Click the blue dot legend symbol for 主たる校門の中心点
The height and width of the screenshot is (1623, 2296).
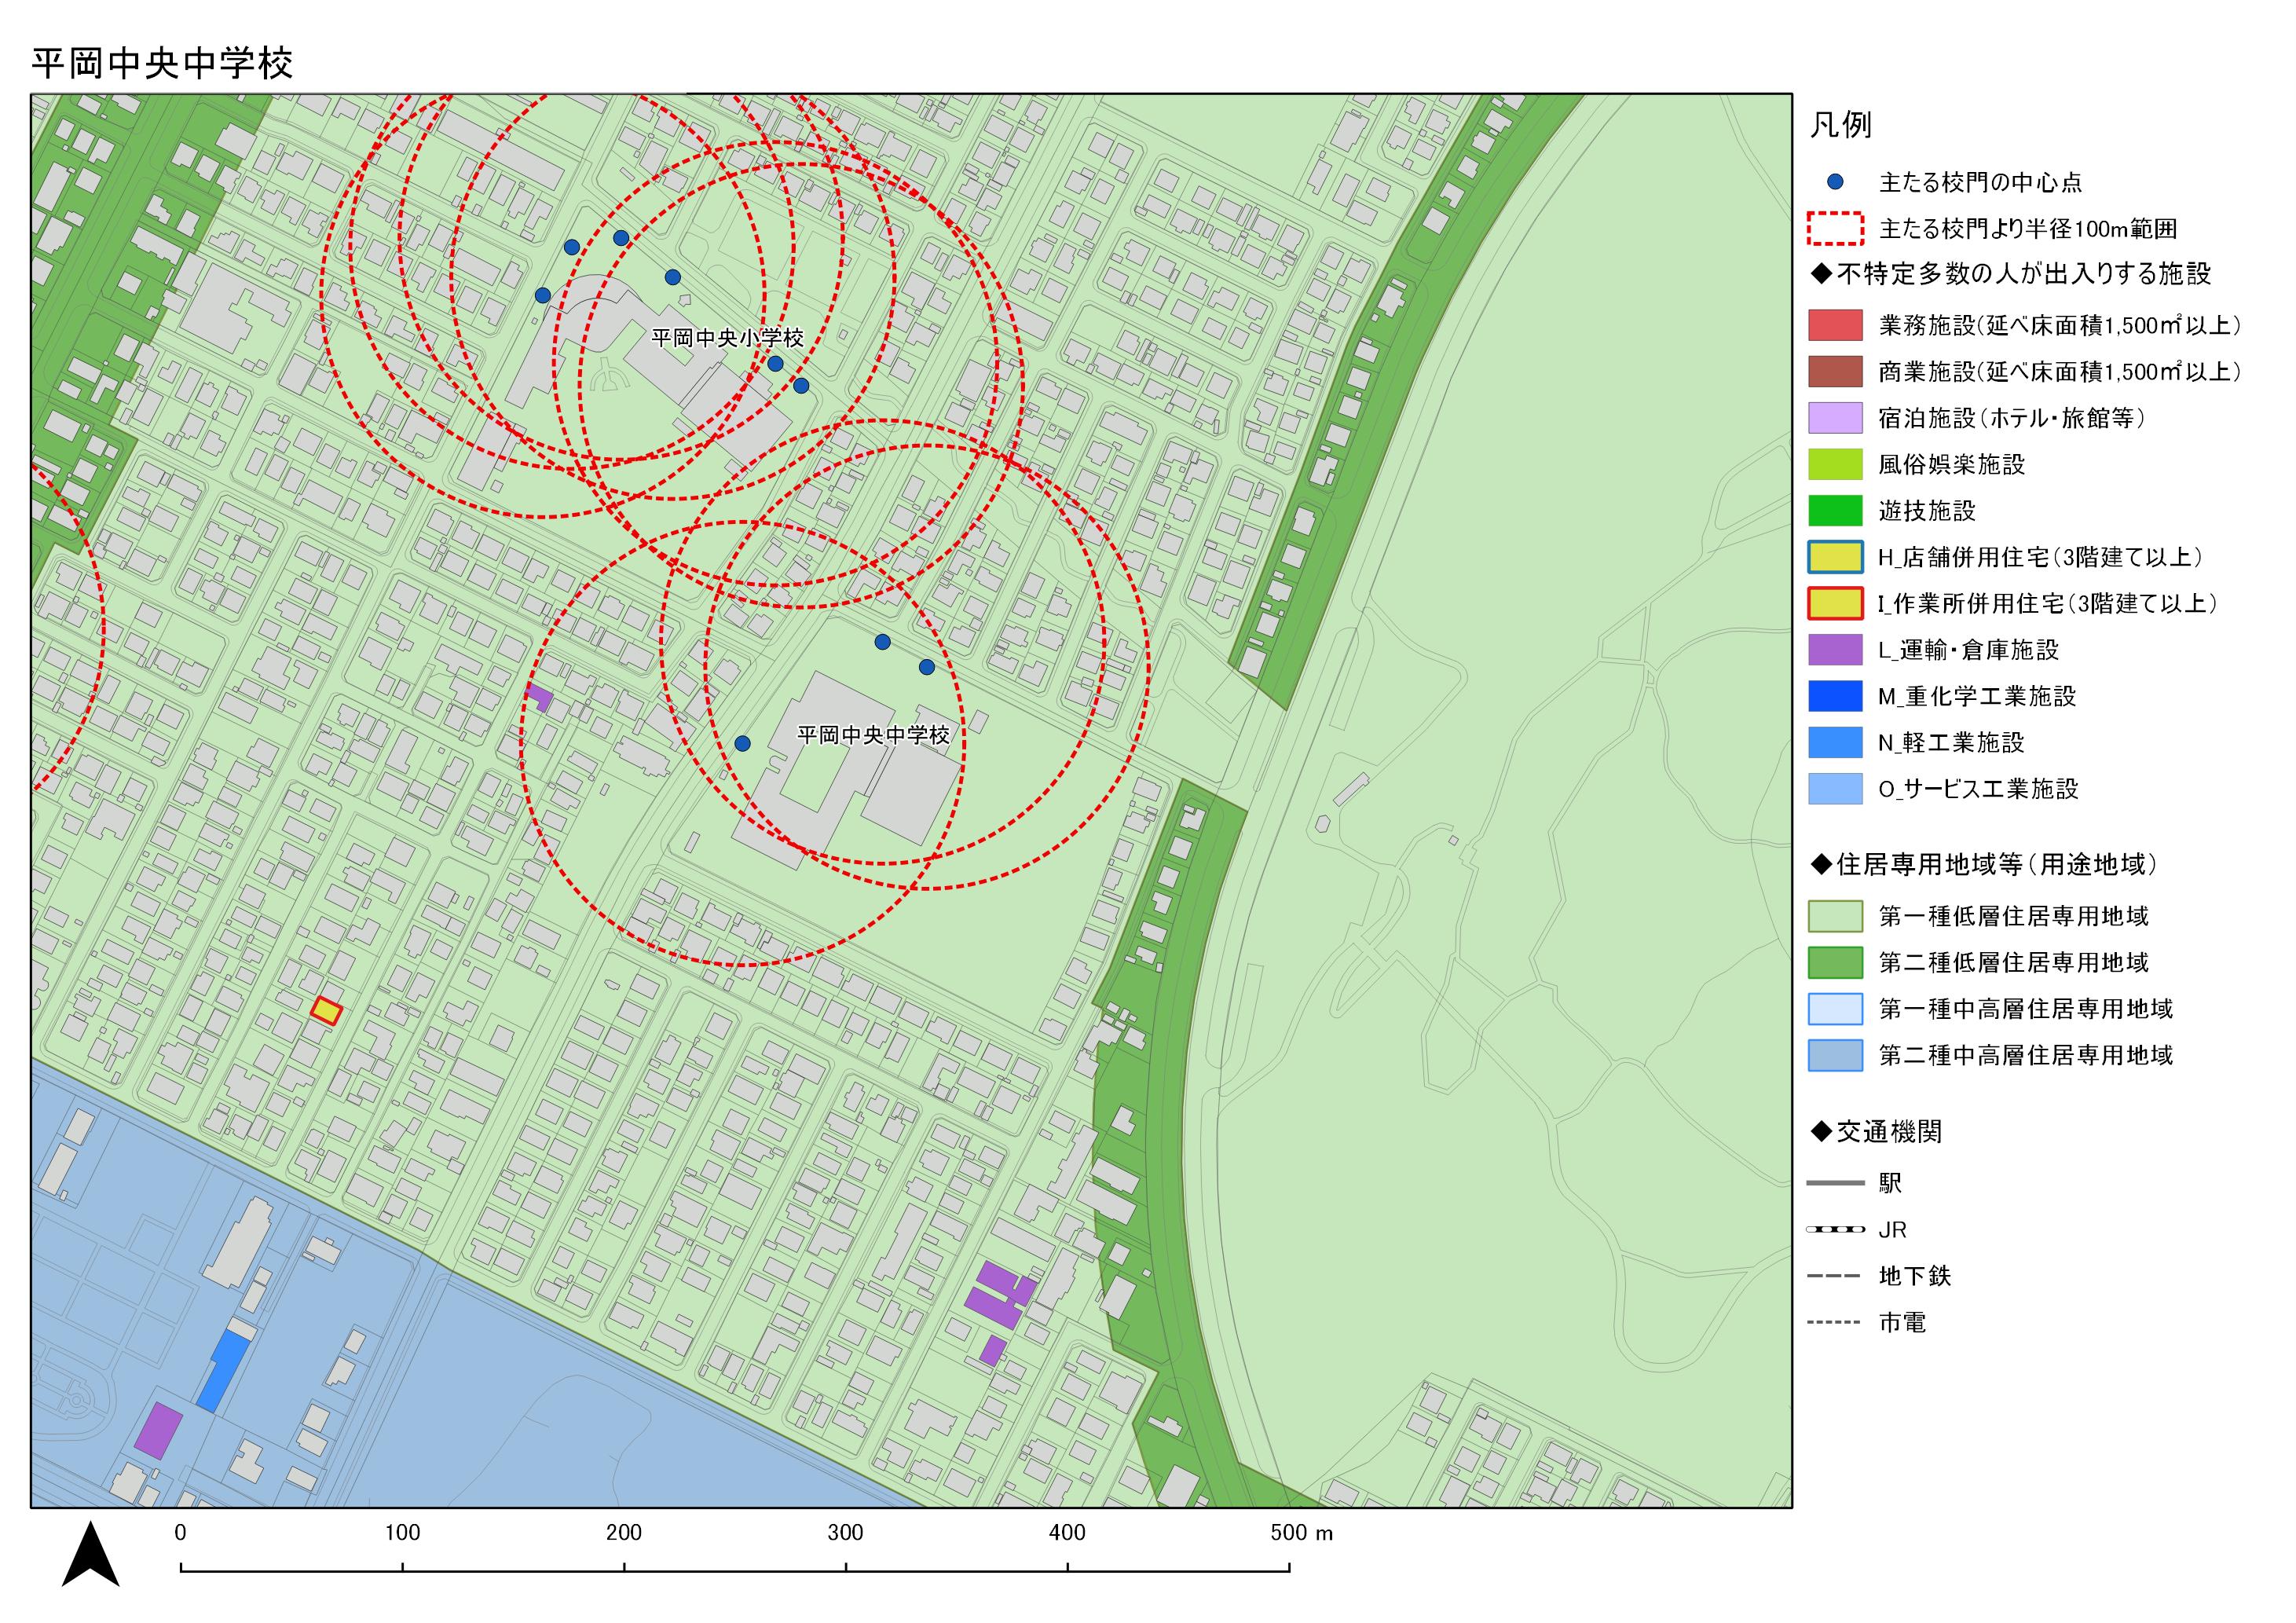tap(1835, 182)
